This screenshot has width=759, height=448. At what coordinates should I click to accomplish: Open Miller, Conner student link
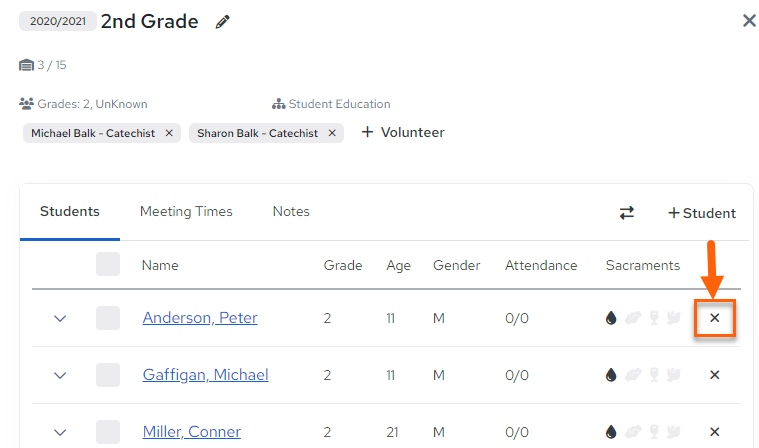tap(192, 432)
